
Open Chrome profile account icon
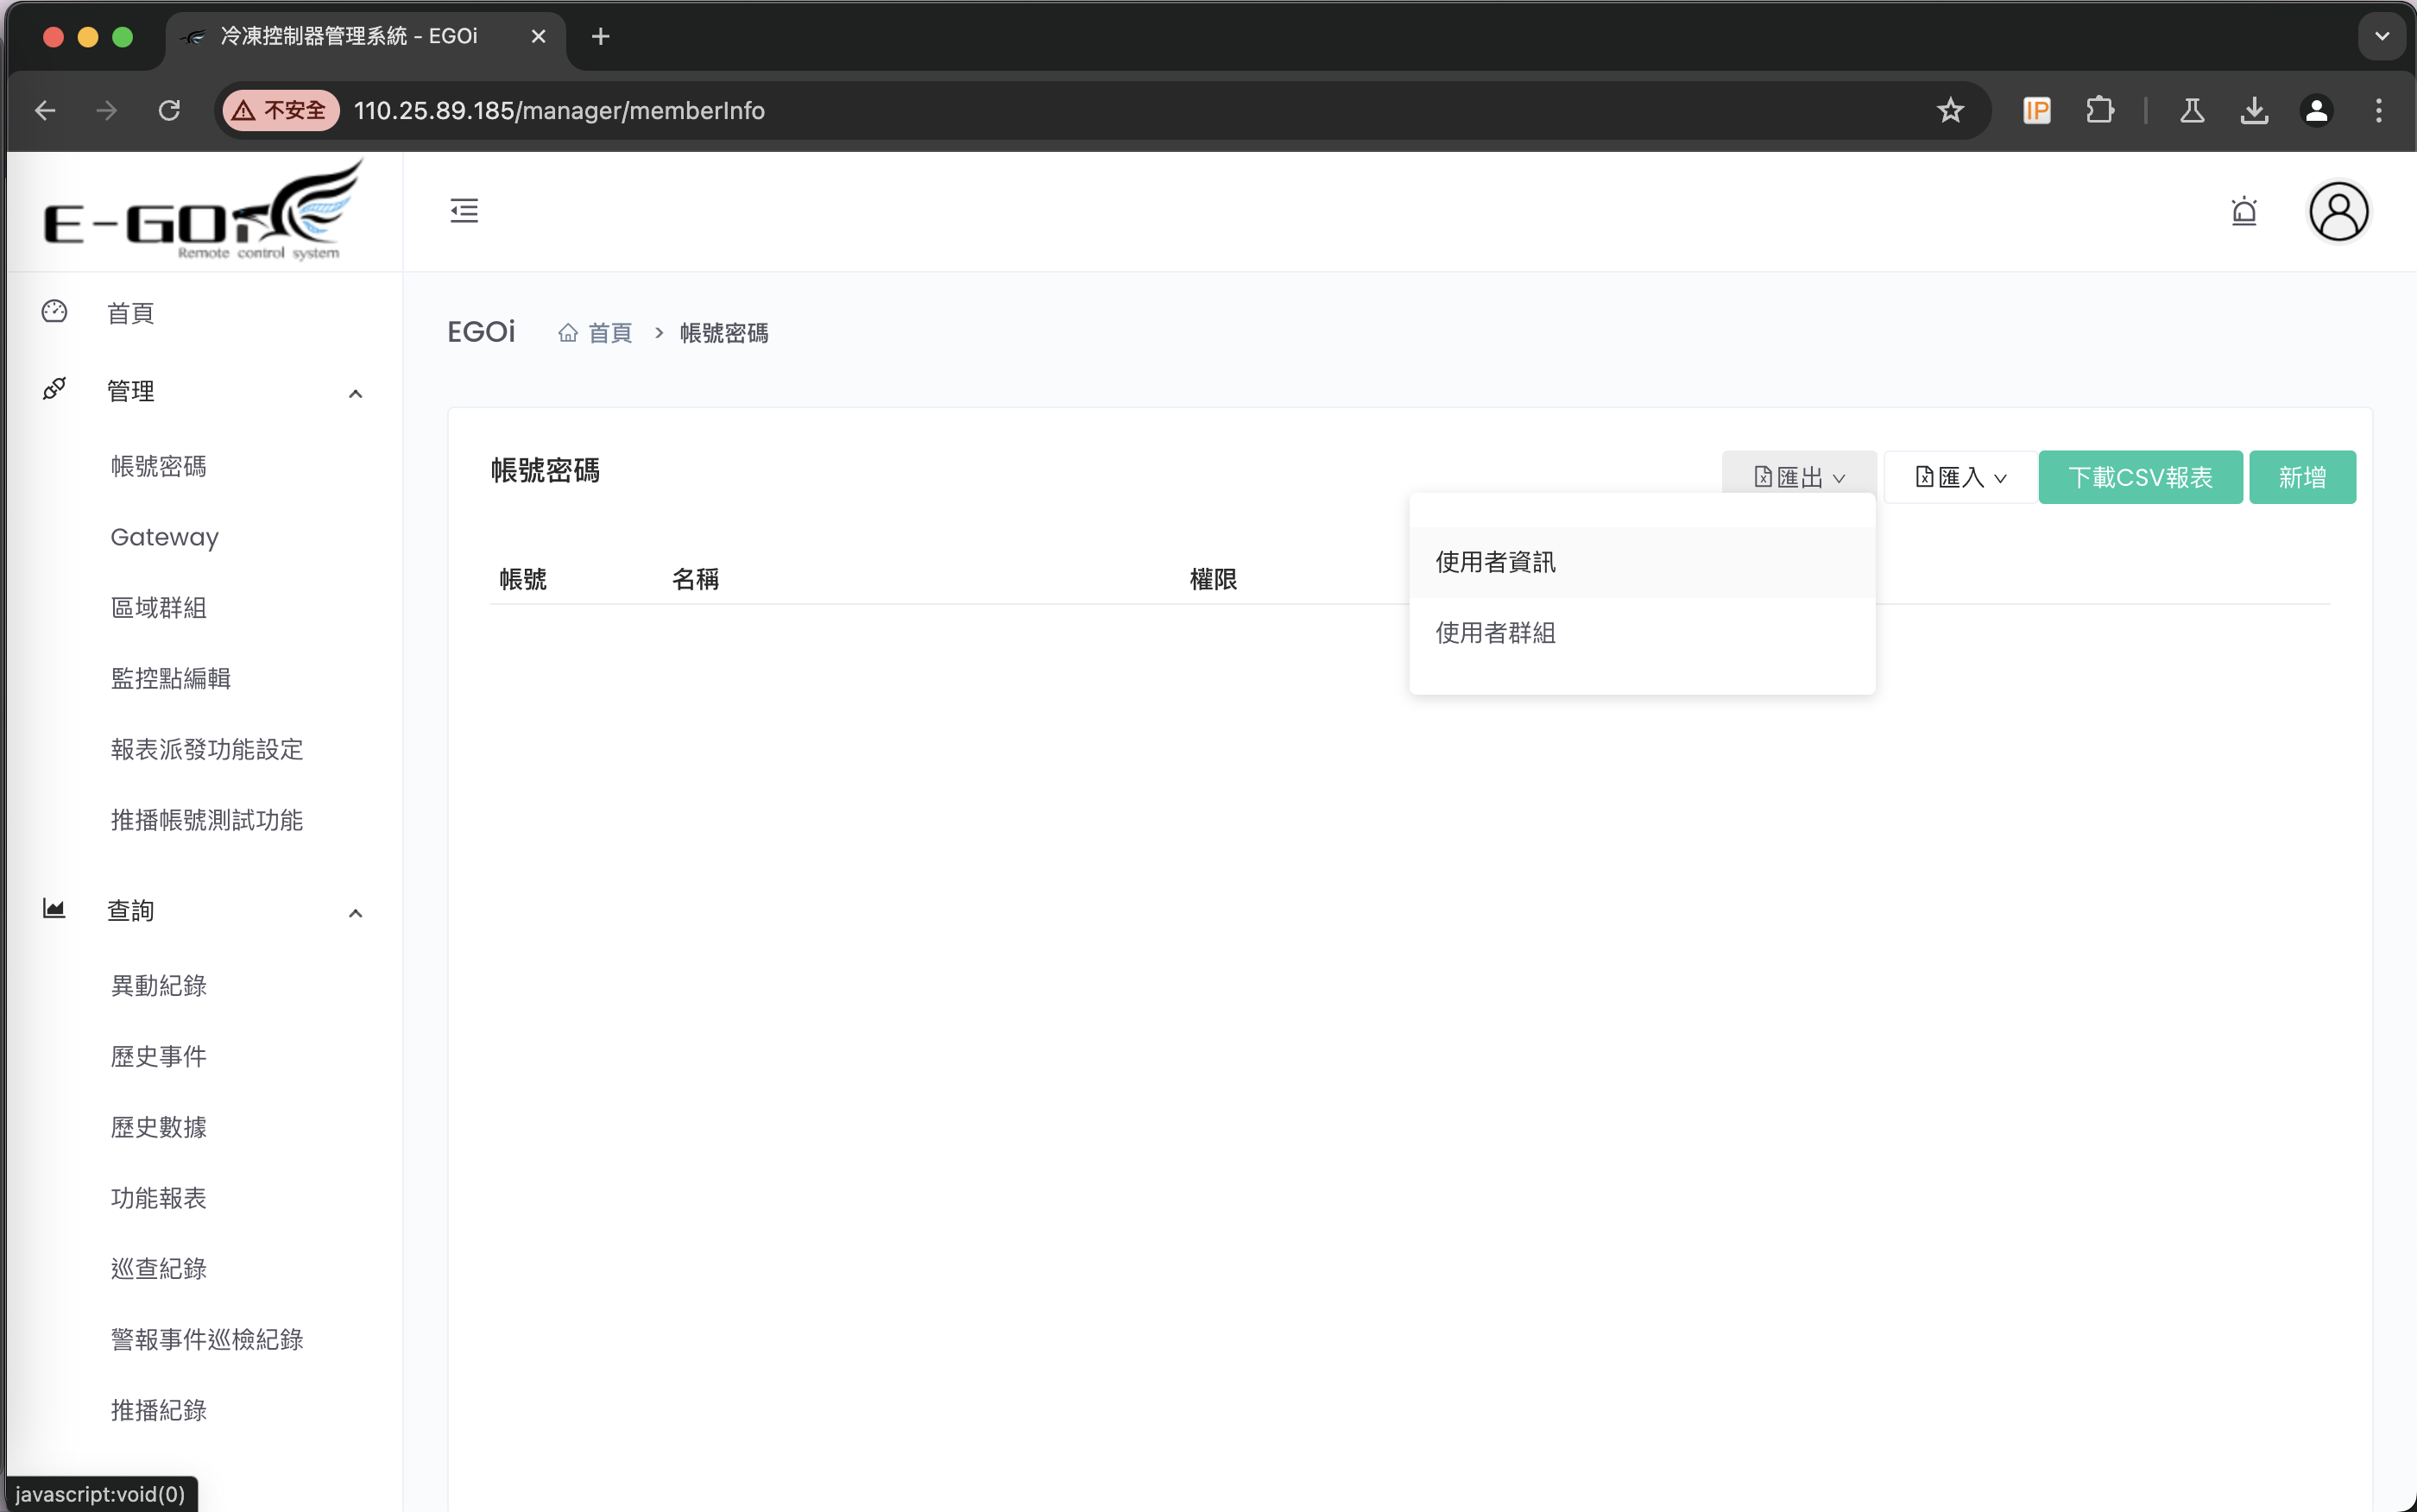(2316, 110)
